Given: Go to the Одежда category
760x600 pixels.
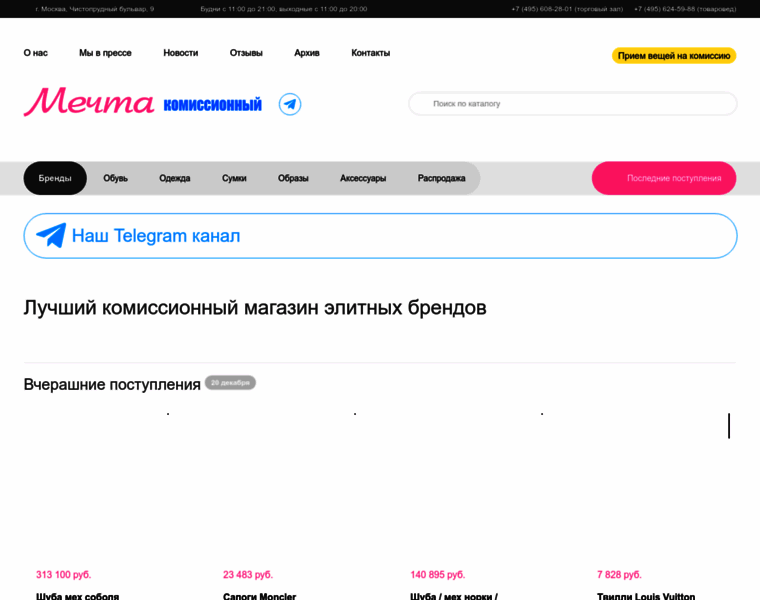Looking at the screenshot, I should coord(175,178).
